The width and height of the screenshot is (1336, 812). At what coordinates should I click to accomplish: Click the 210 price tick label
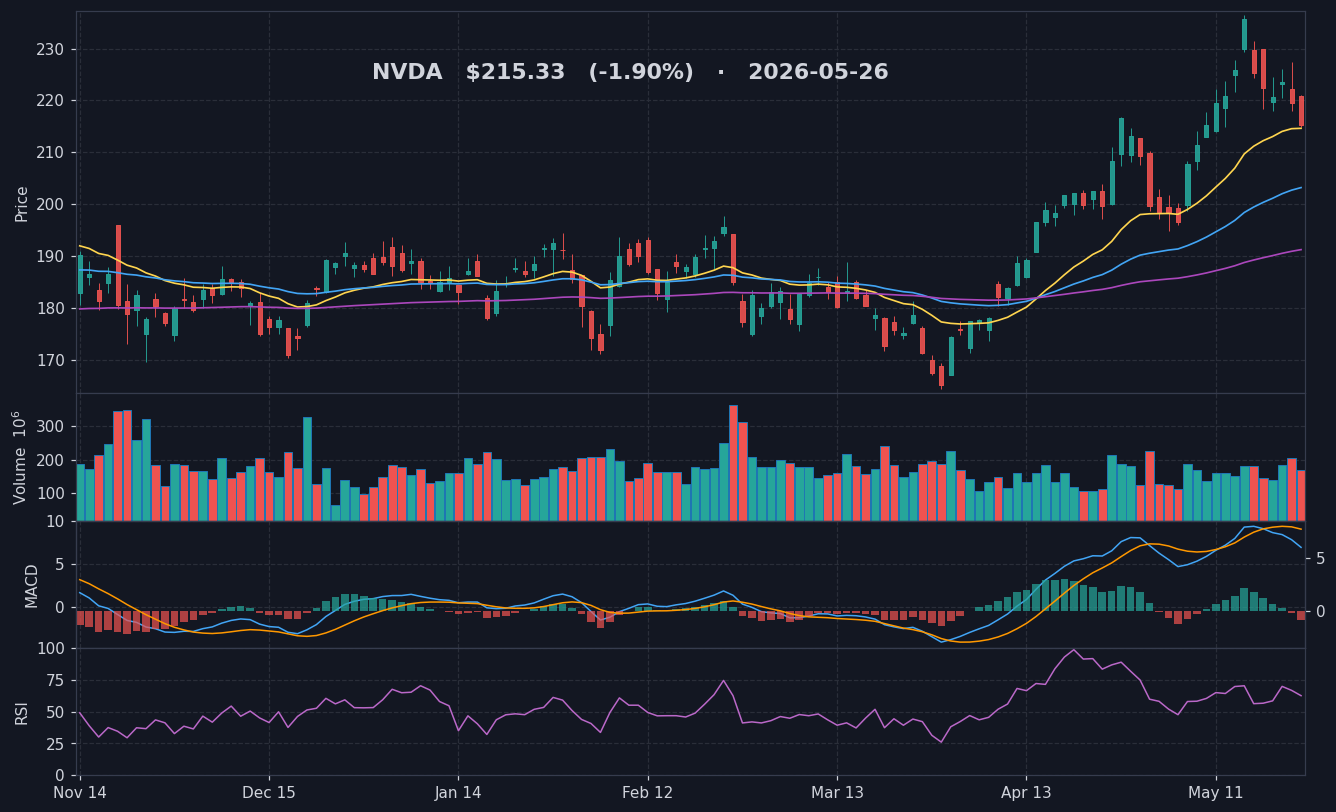50,153
